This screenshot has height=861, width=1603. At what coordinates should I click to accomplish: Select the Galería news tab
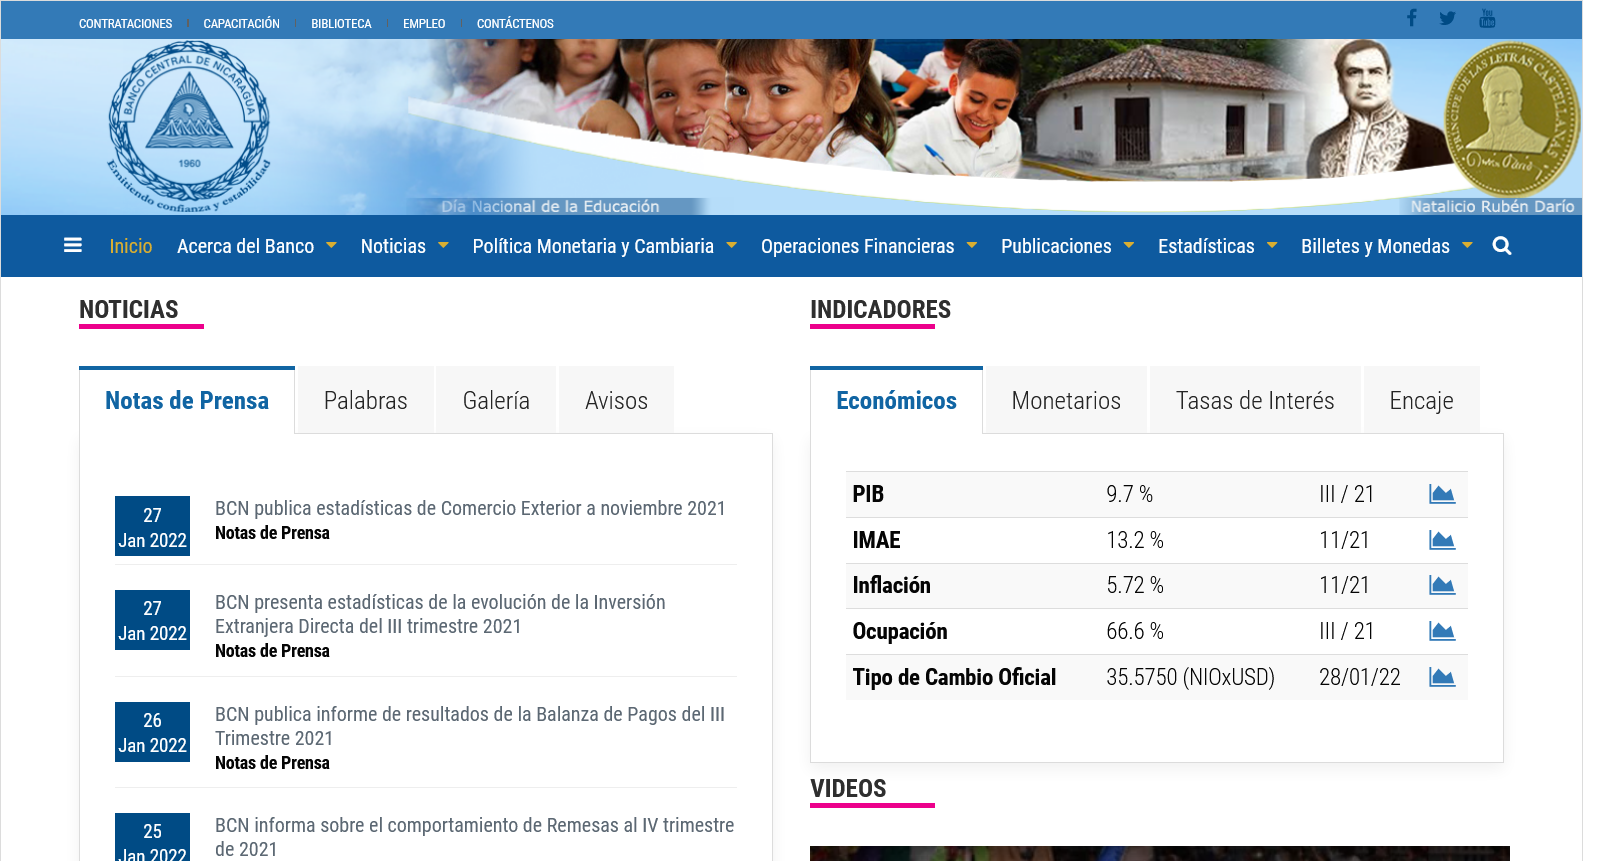pos(496,401)
